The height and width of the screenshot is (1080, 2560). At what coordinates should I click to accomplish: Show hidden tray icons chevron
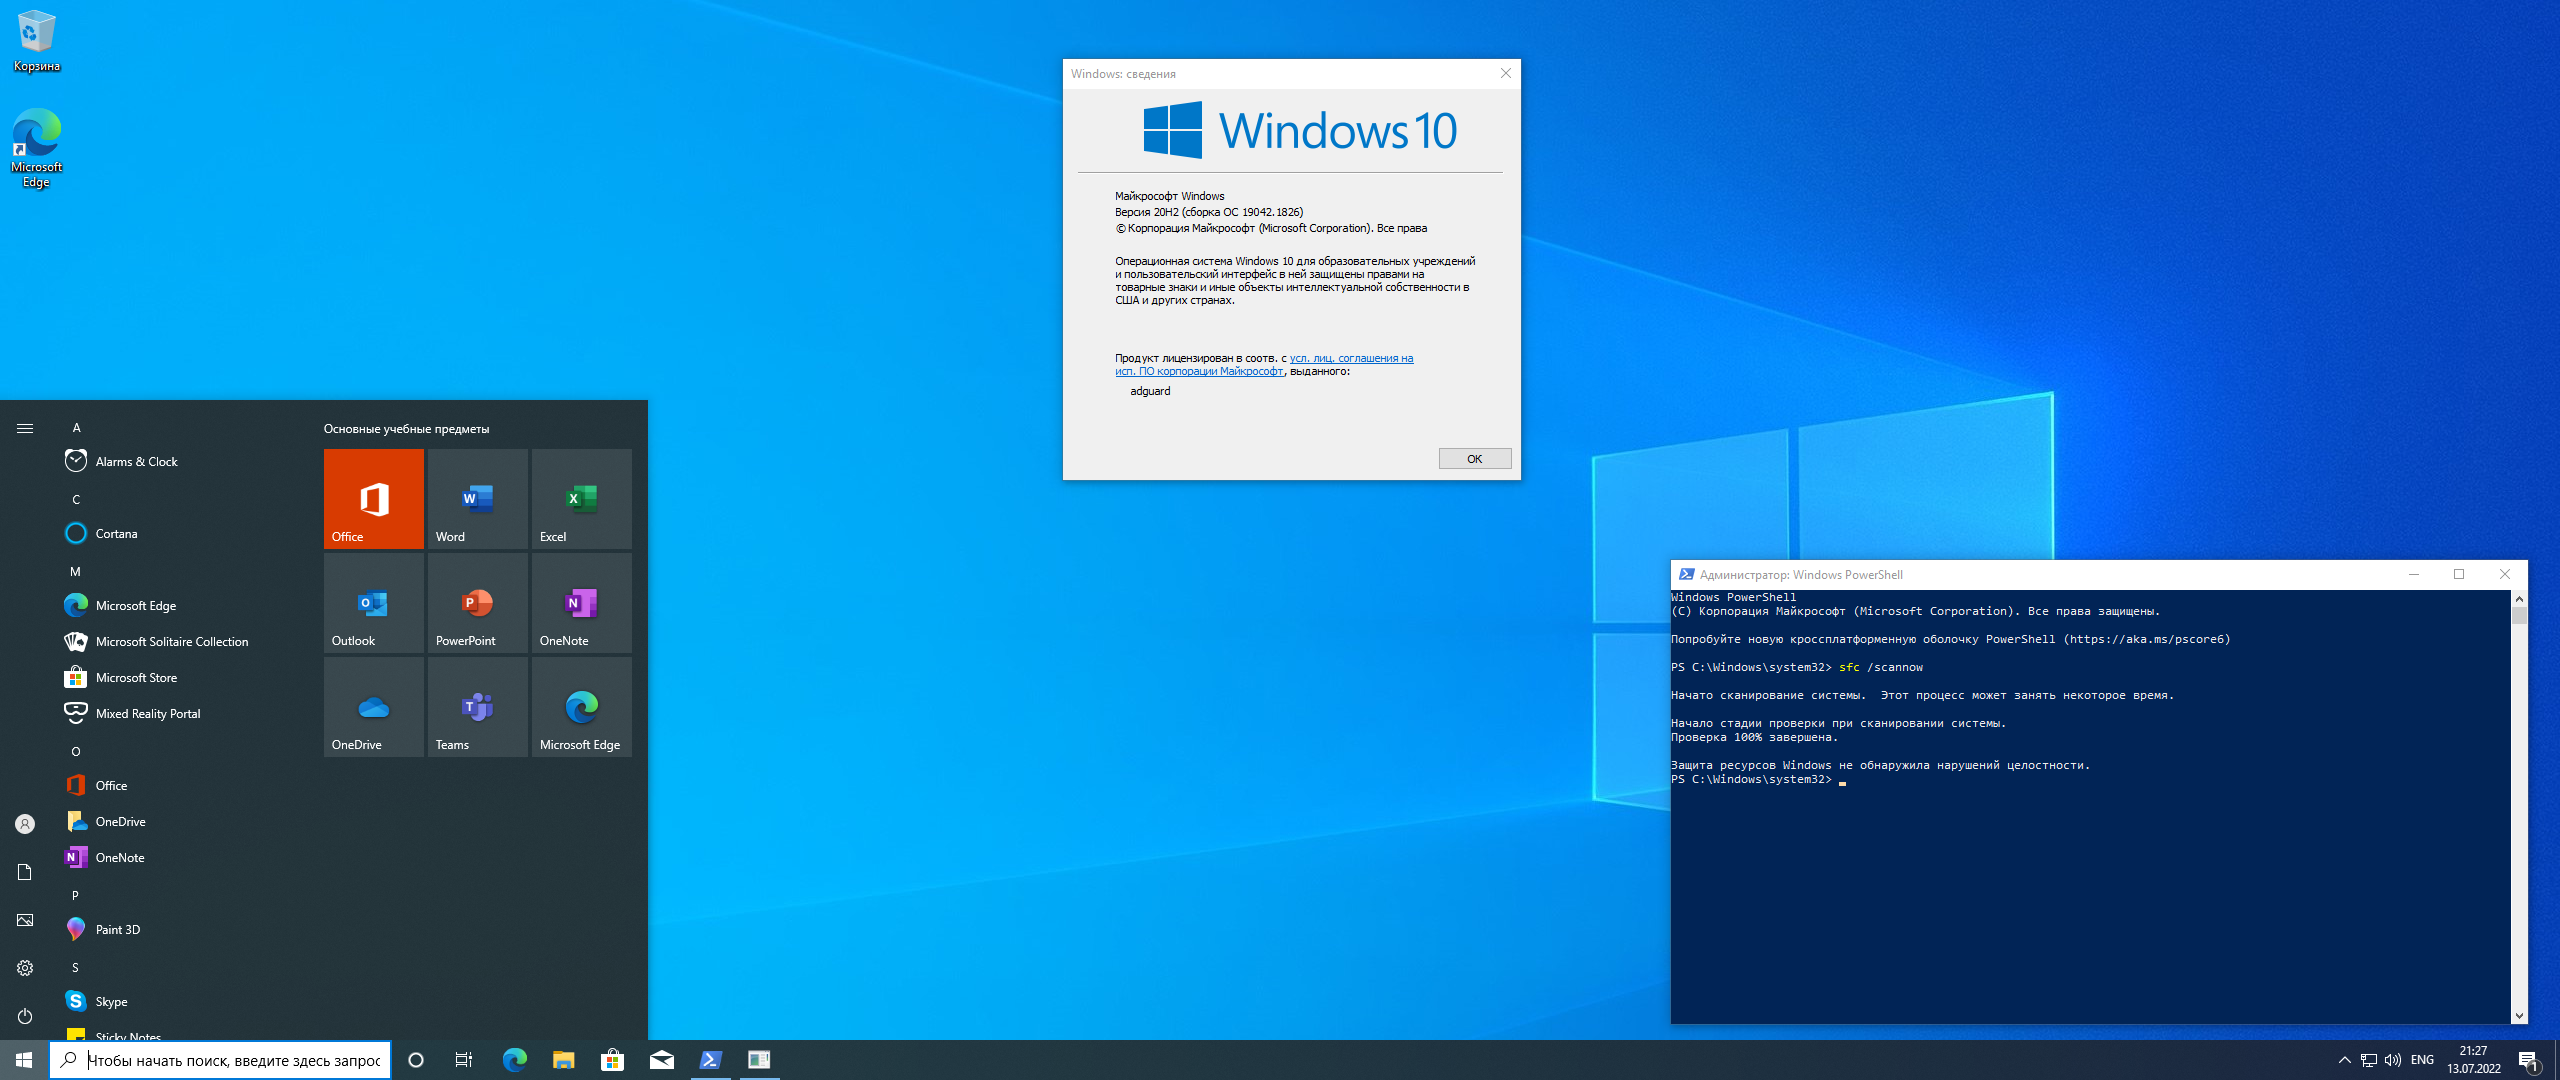(x=2344, y=1060)
